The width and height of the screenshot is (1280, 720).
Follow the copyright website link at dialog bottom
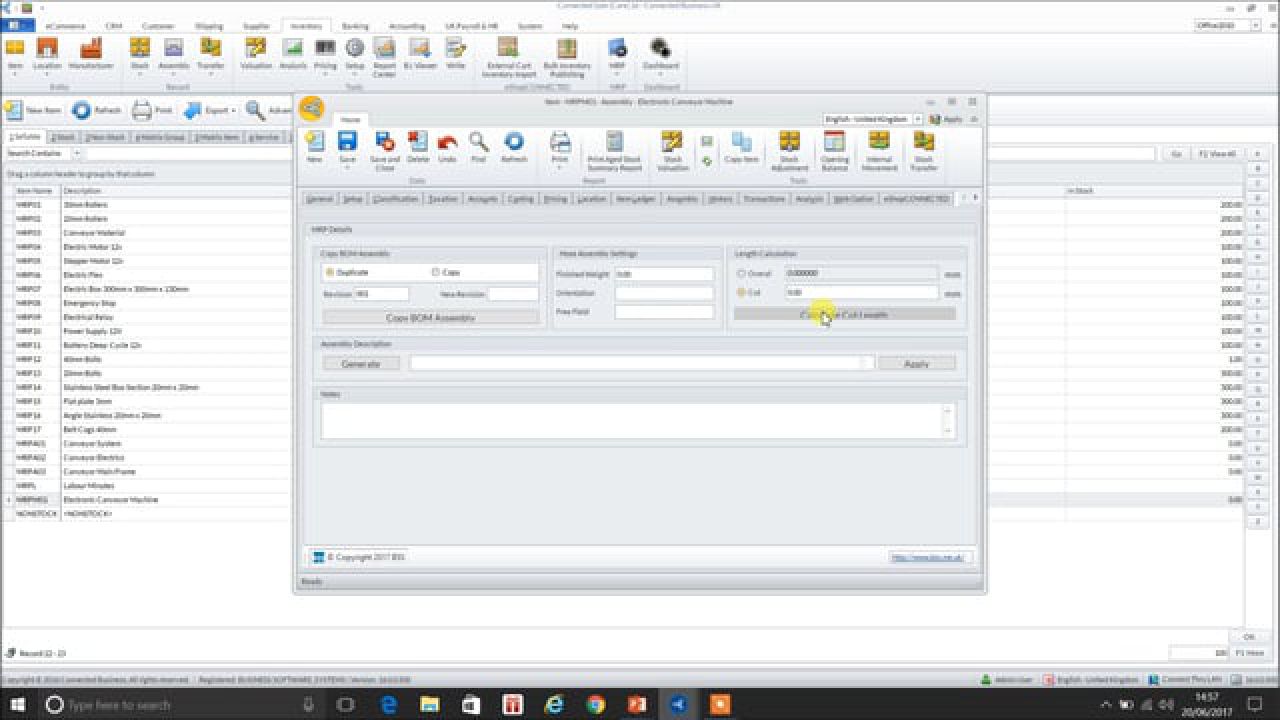[x=928, y=557]
